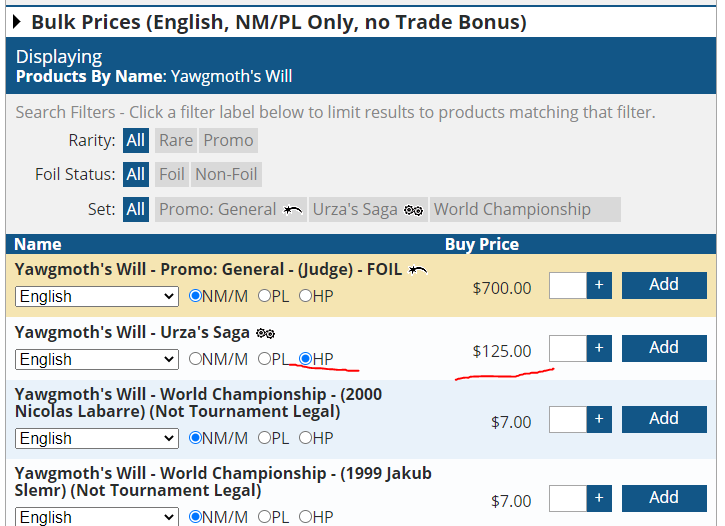Select HP condition for 2000 Nicolas Labarre
This screenshot has height=526, width=725.
pos(306,438)
